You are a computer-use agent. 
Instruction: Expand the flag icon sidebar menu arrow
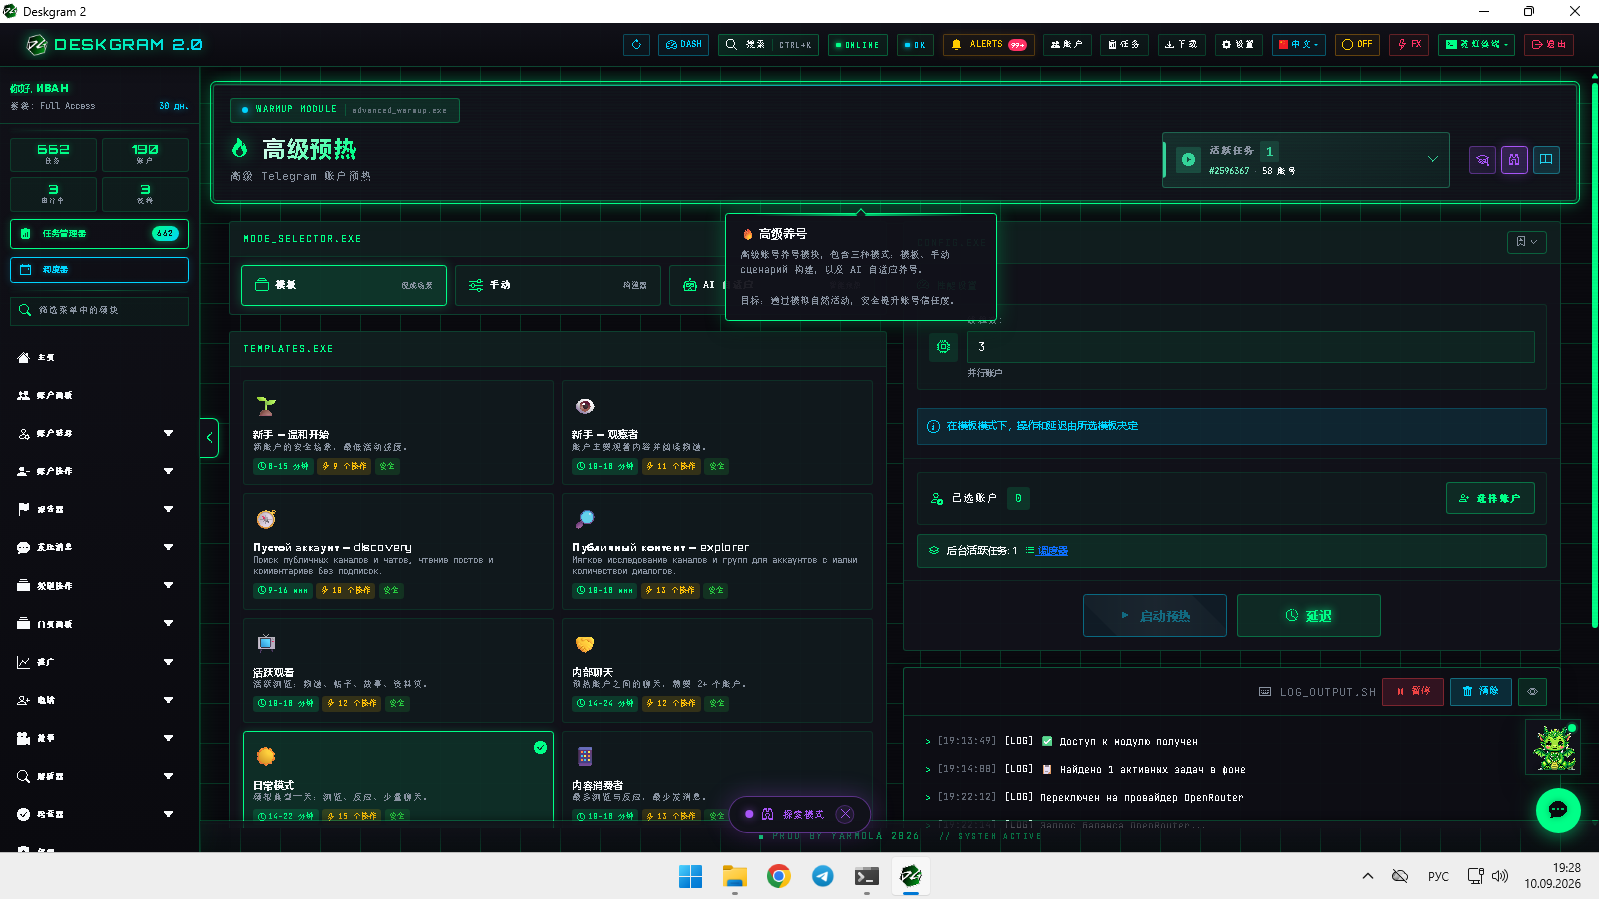pos(168,509)
